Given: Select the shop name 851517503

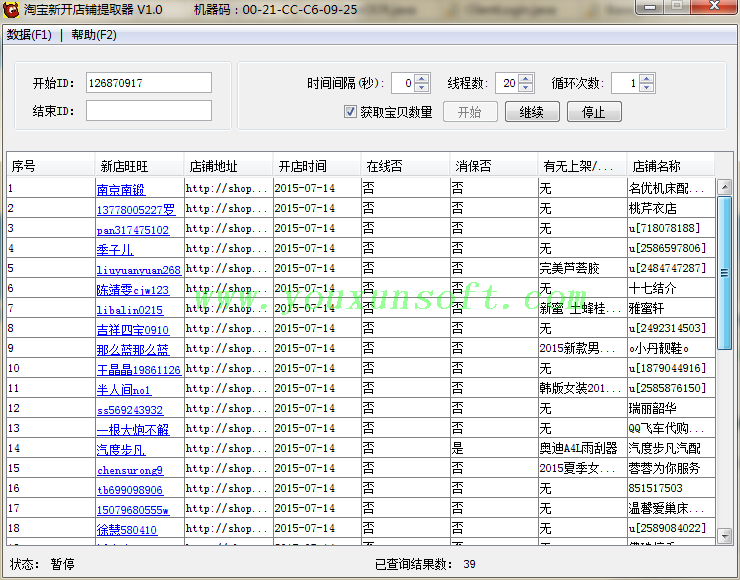Looking at the screenshot, I should coord(656,488).
